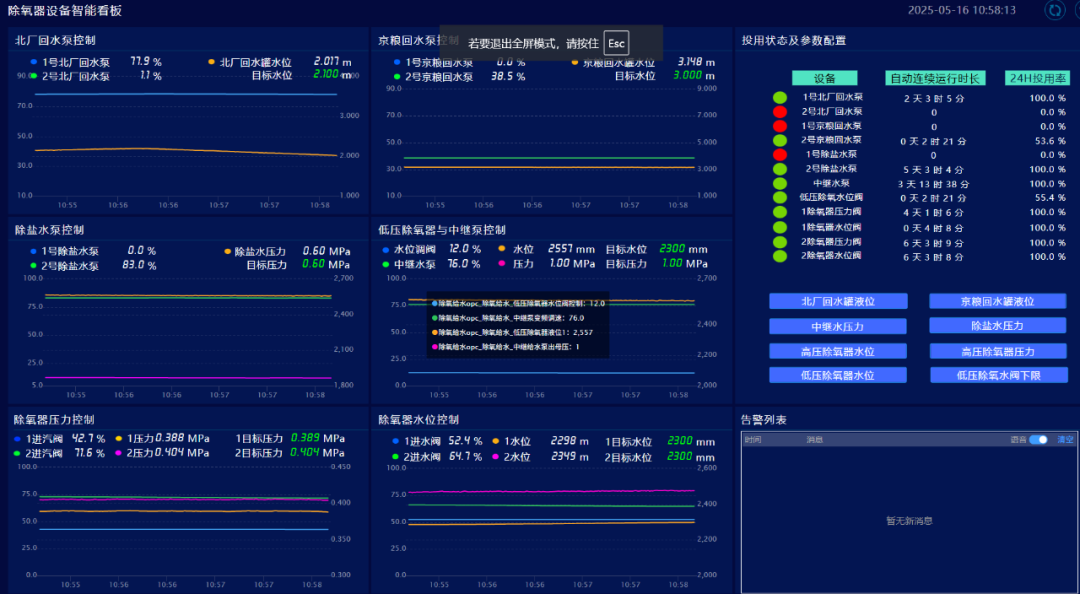Open the 高压除氧器压力 setting button
This screenshot has width=1080, height=594.
click(999, 351)
